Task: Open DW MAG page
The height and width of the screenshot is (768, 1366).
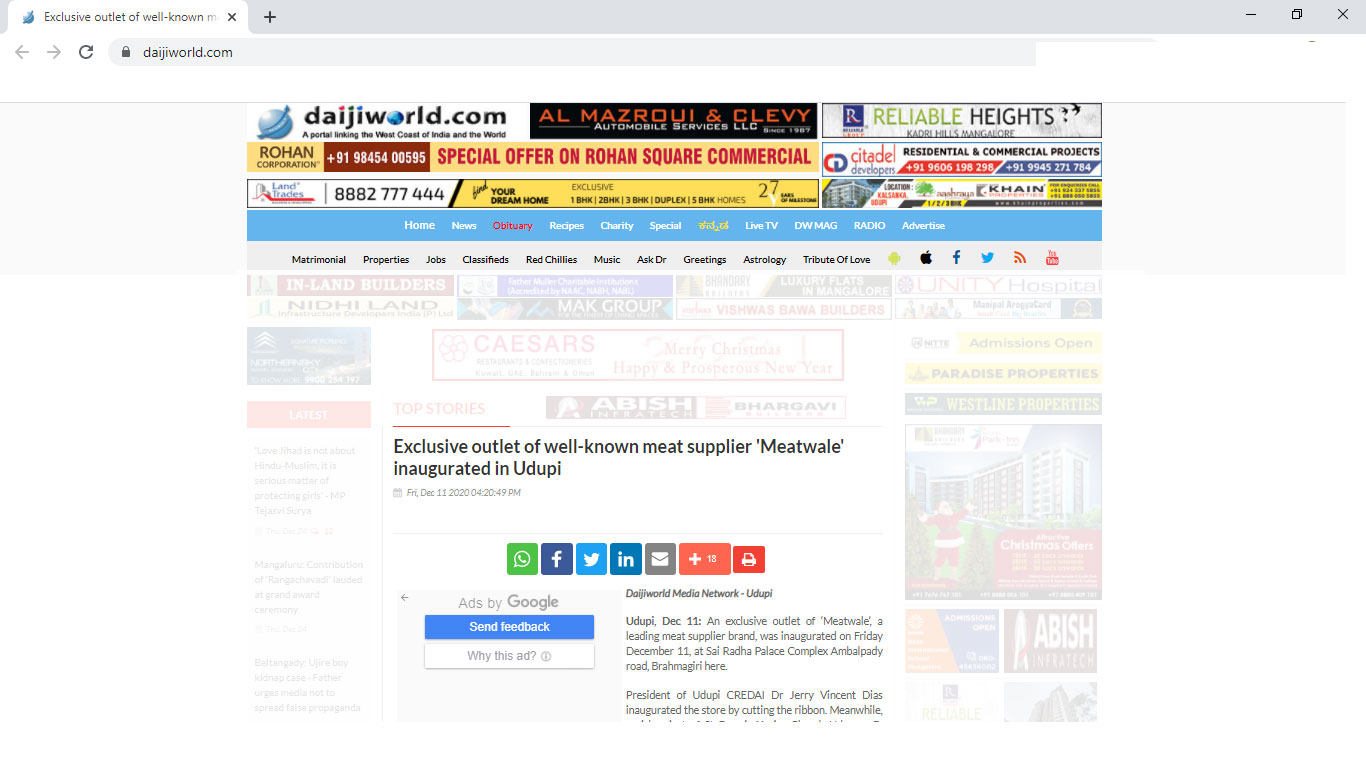Action: 816,226
